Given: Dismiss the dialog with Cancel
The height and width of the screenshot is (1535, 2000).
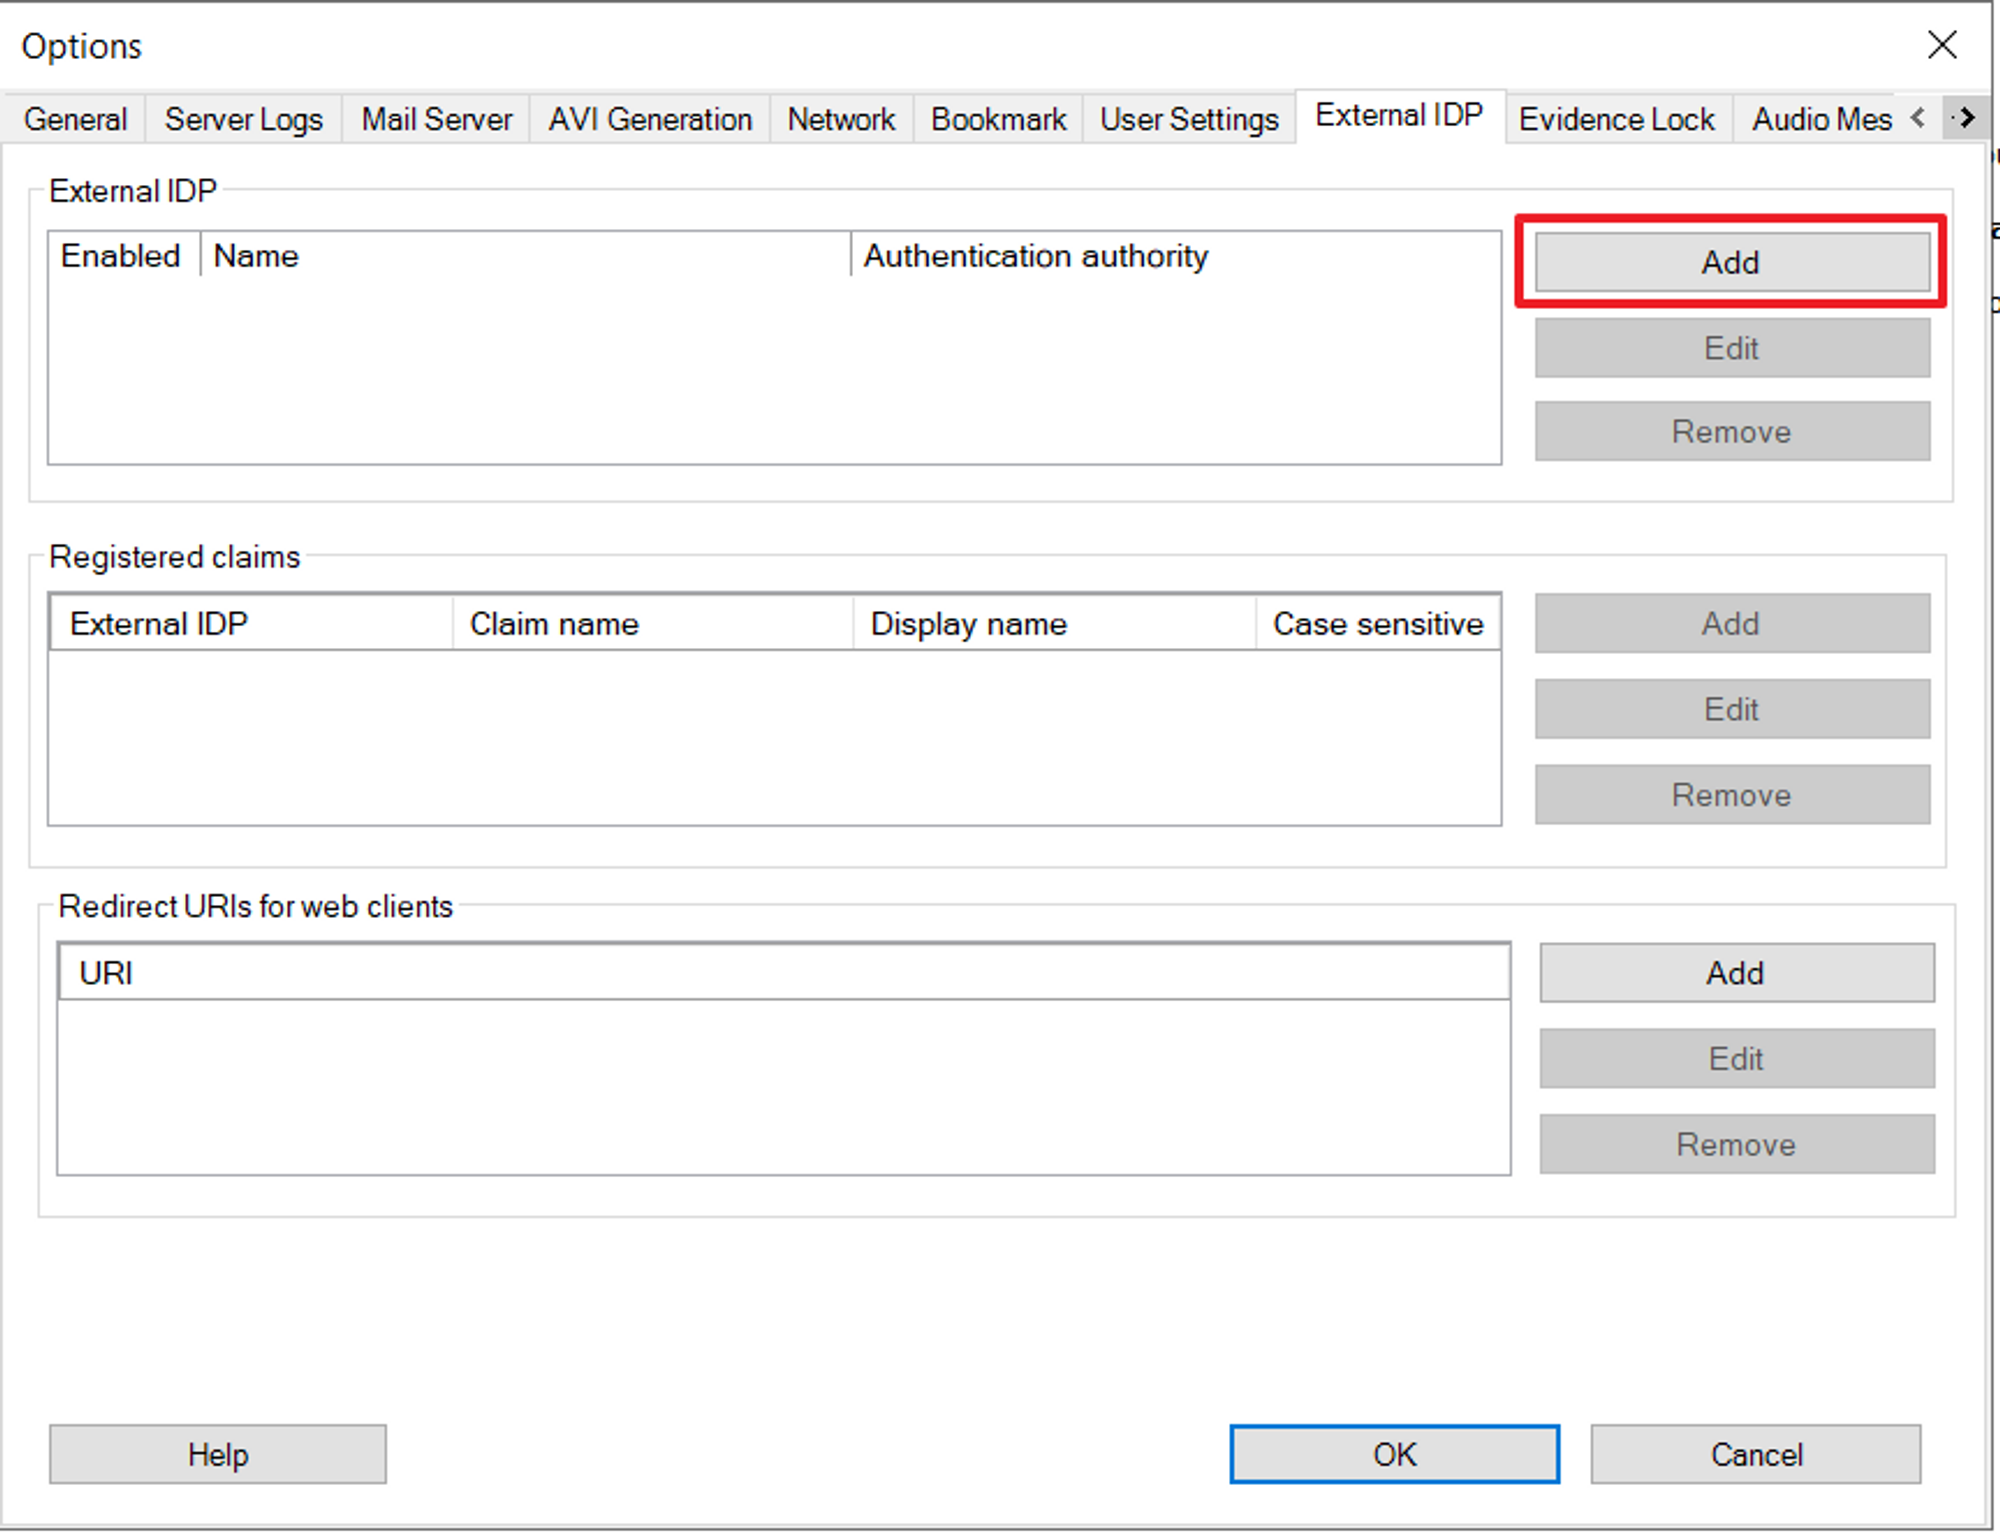Looking at the screenshot, I should click(x=1757, y=1455).
